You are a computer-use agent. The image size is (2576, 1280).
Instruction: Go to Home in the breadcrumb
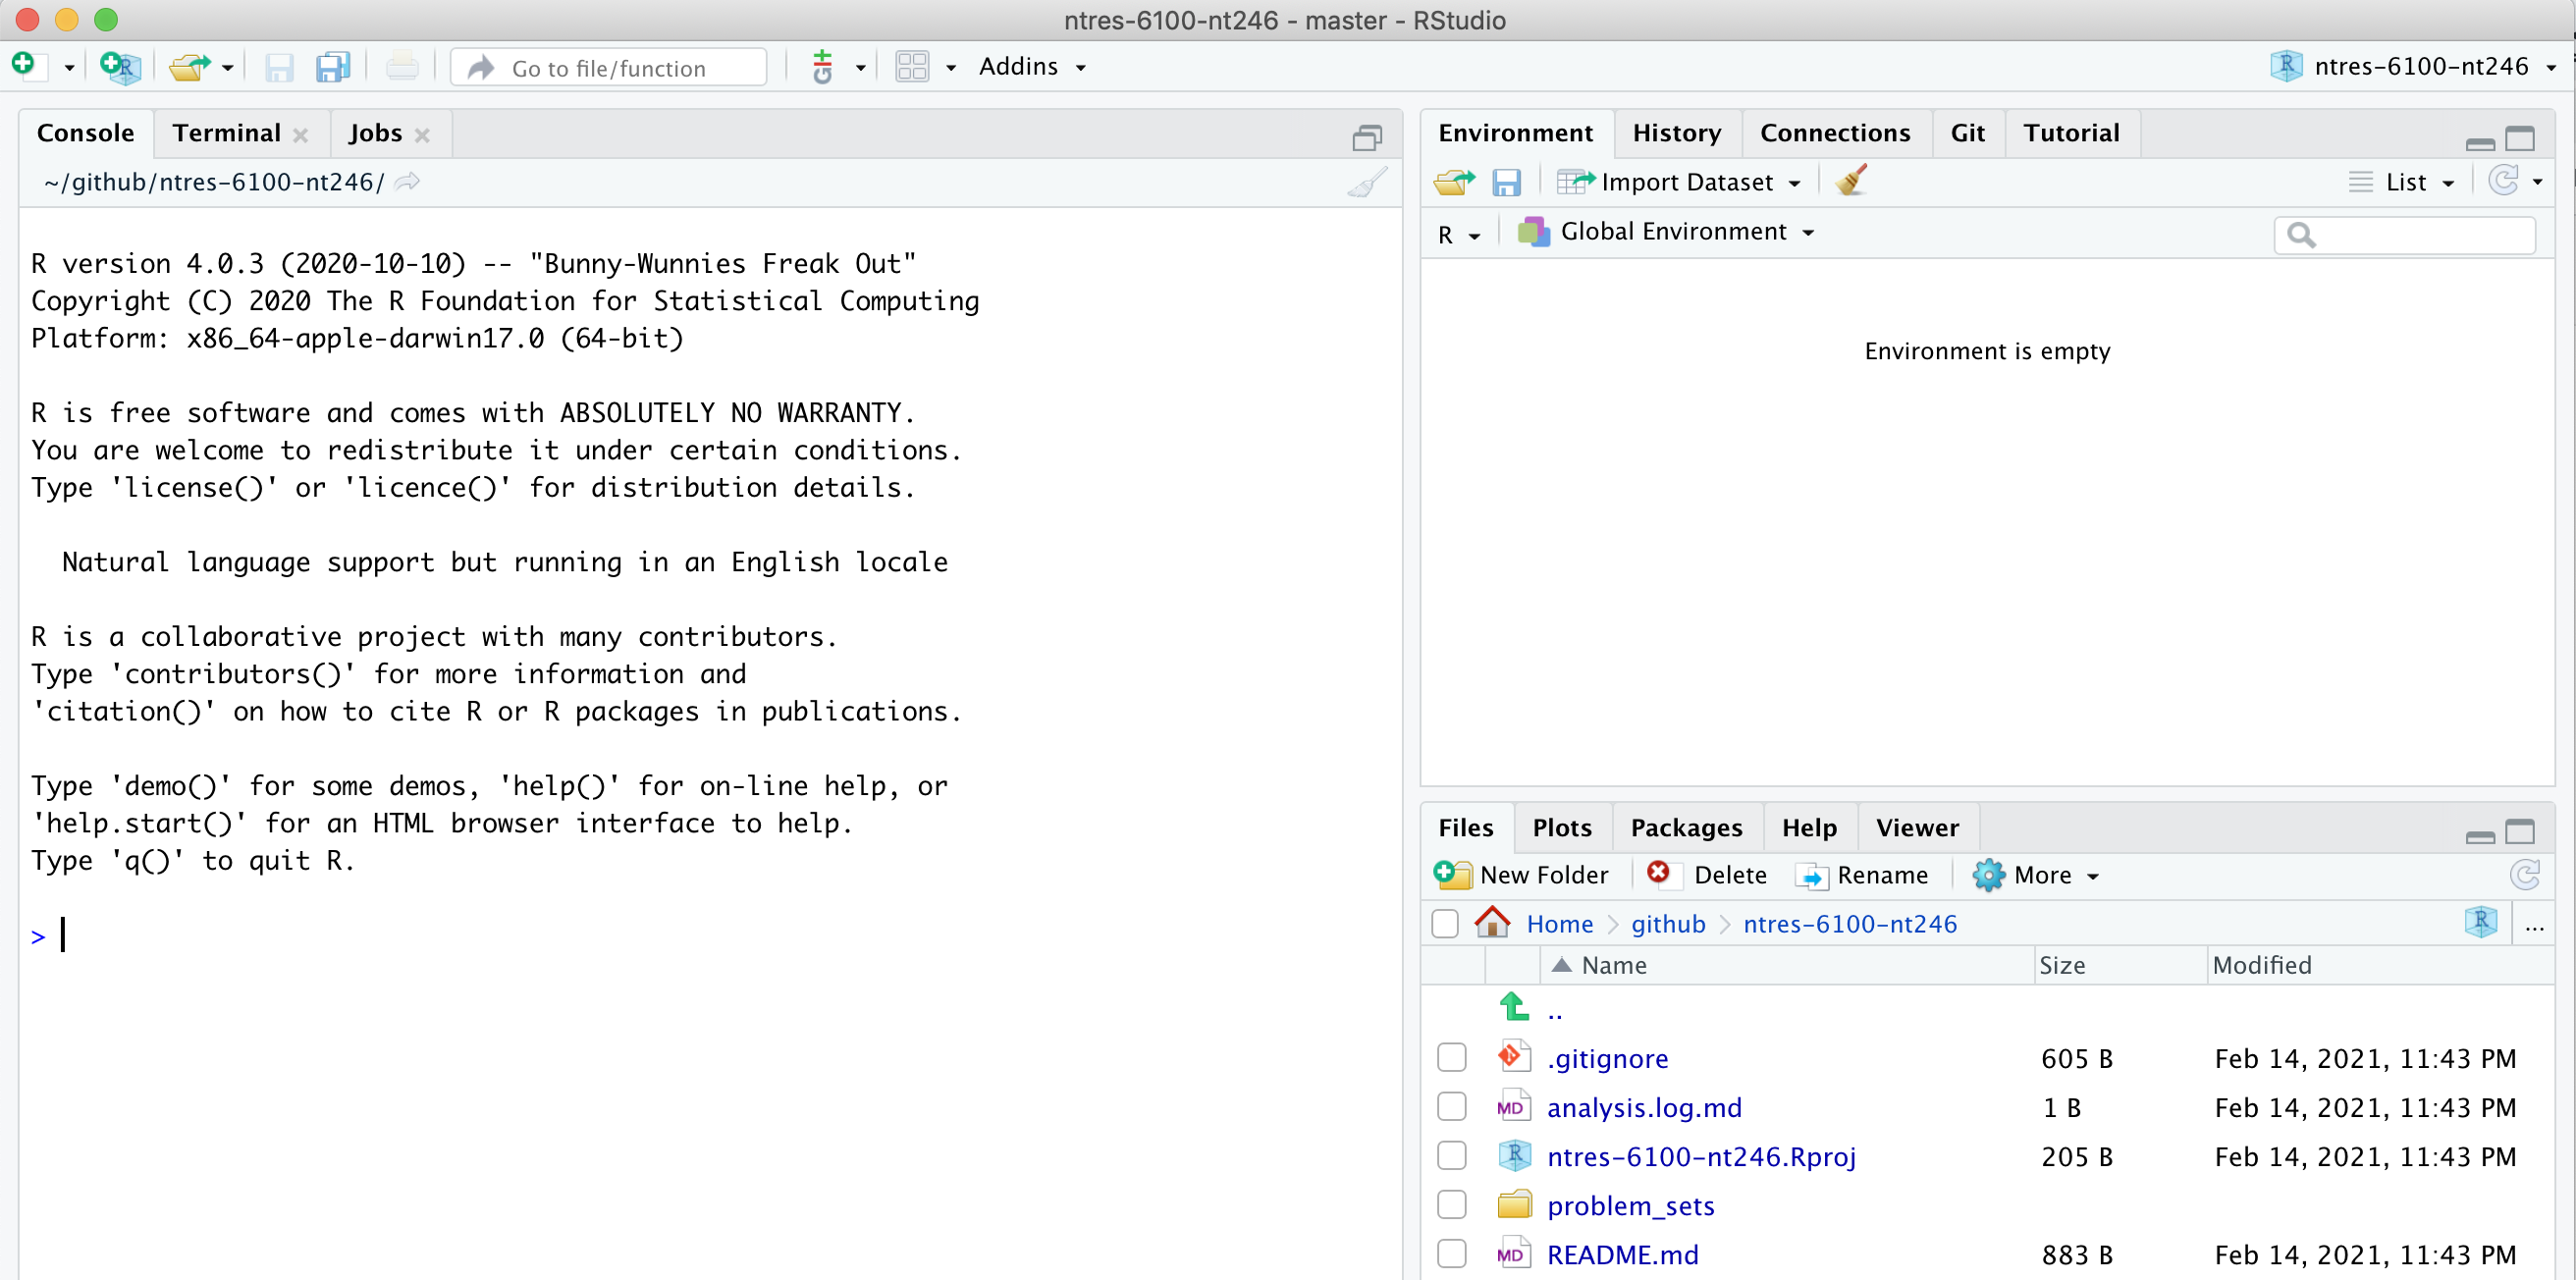pyautogui.click(x=1560, y=924)
